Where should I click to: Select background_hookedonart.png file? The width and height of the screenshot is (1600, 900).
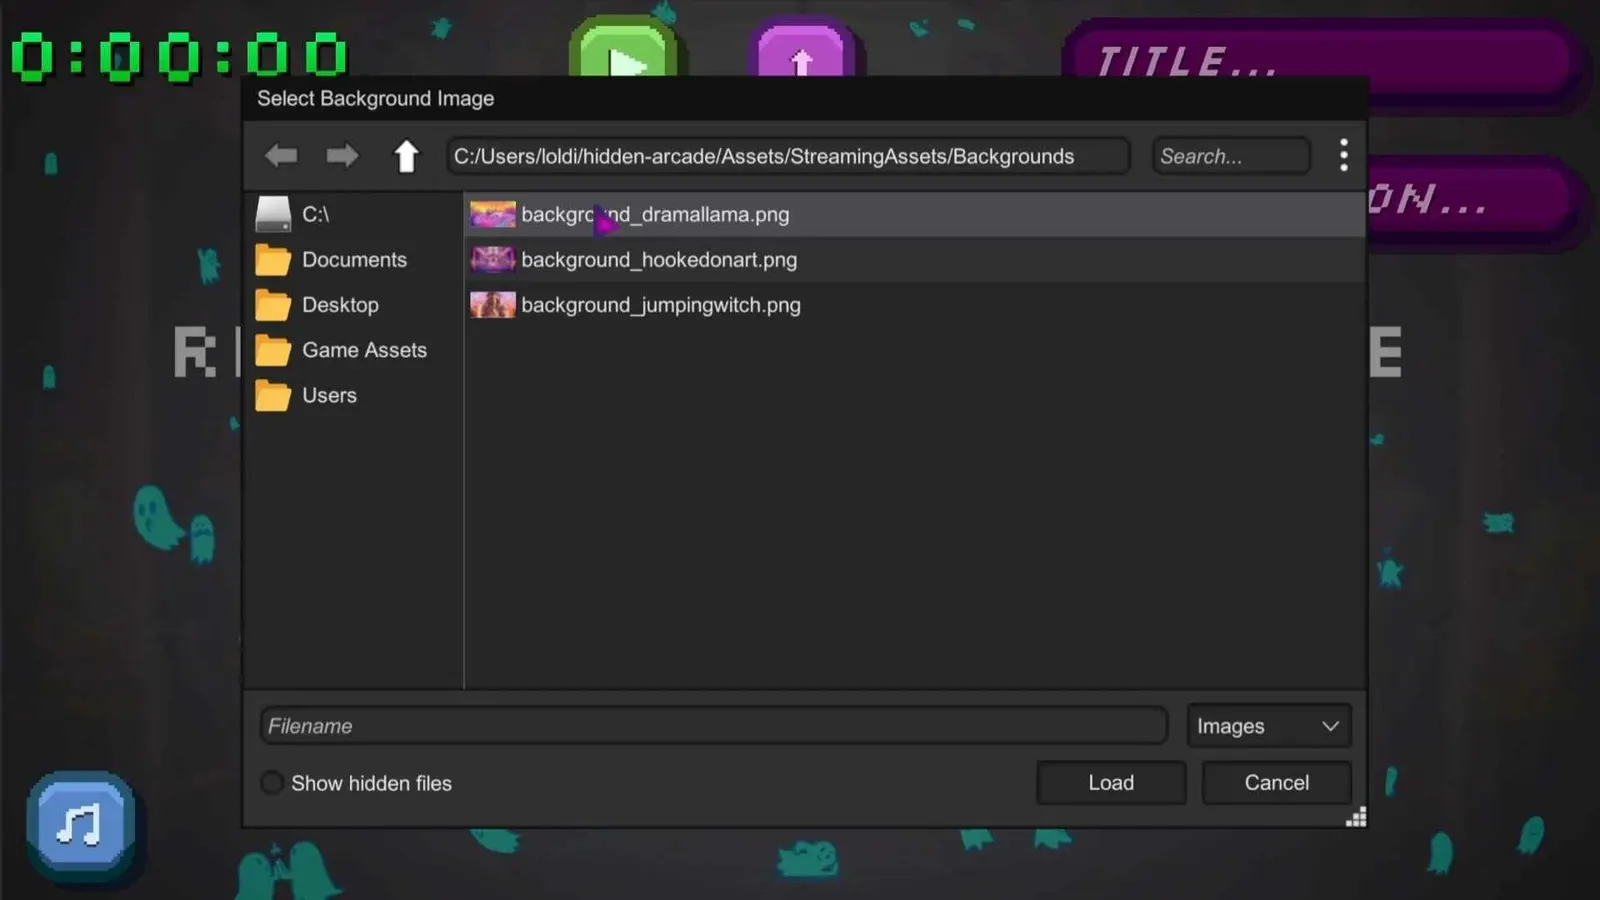pyautogui.click(x=915, y=260)
